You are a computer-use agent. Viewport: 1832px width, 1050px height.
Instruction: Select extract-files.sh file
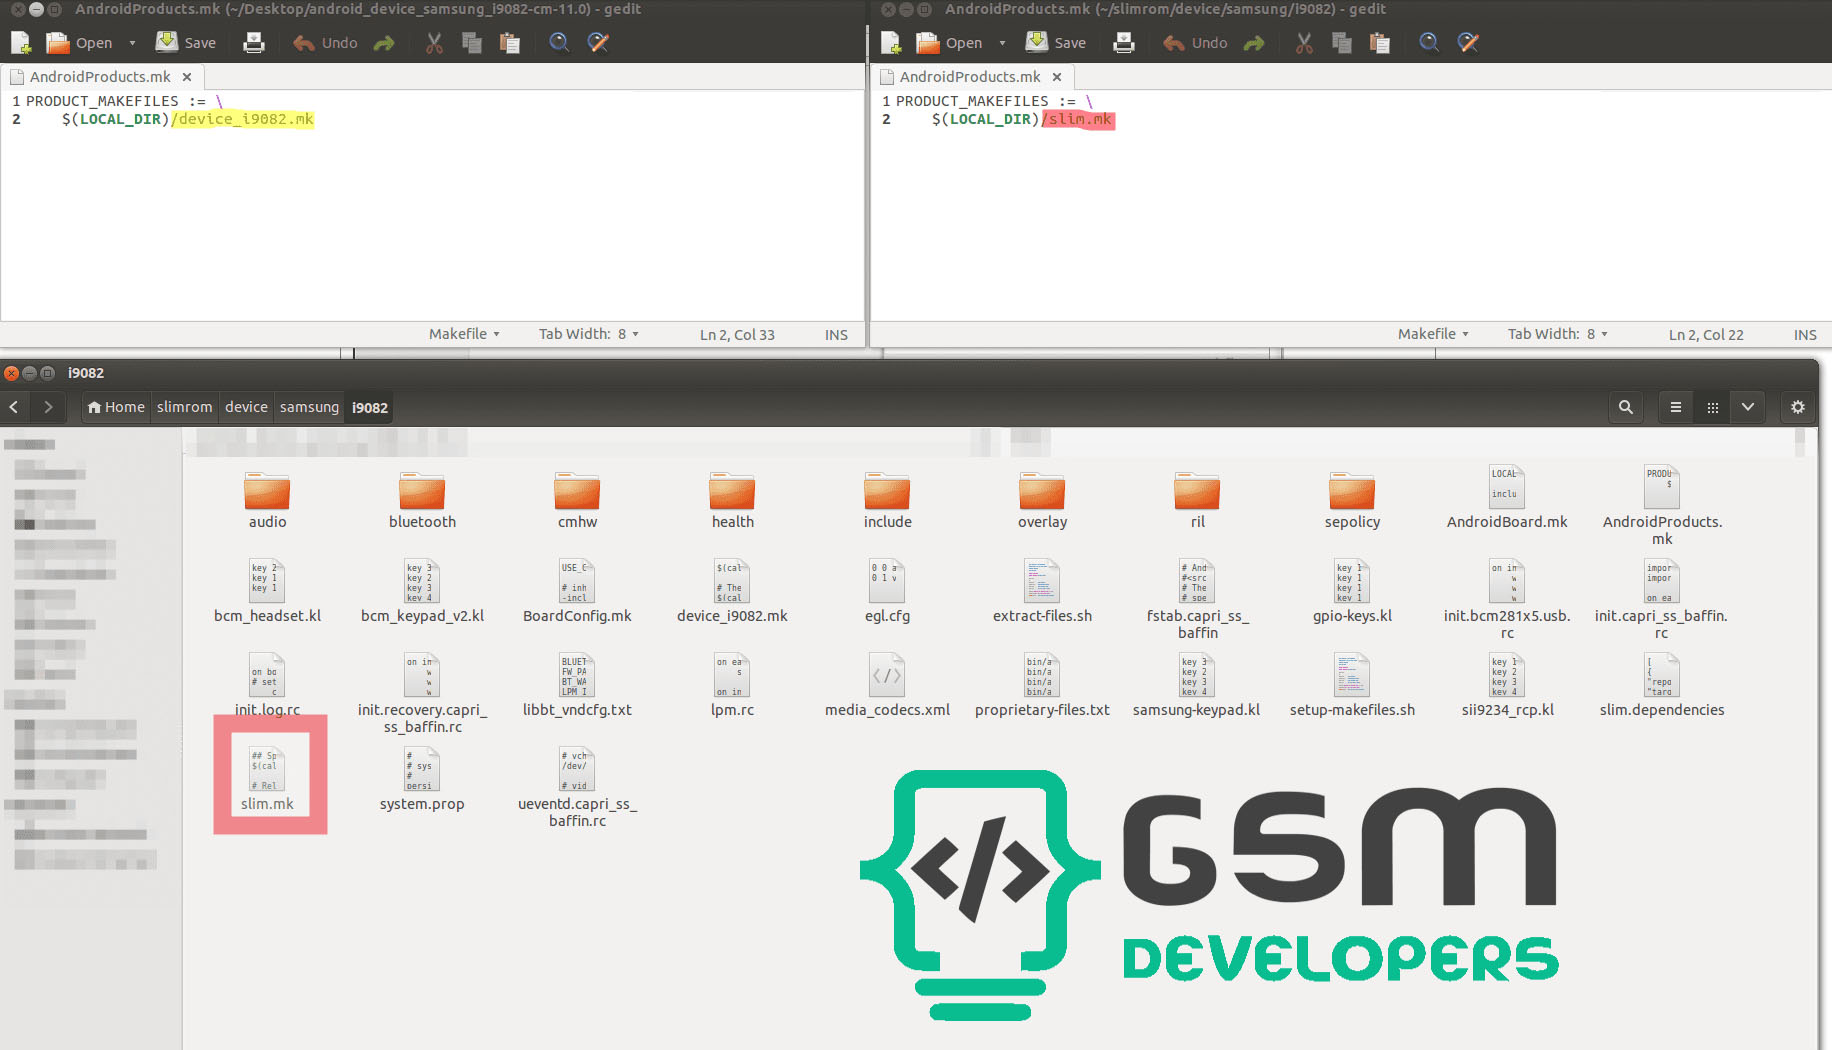click(x=1042, y=592)
